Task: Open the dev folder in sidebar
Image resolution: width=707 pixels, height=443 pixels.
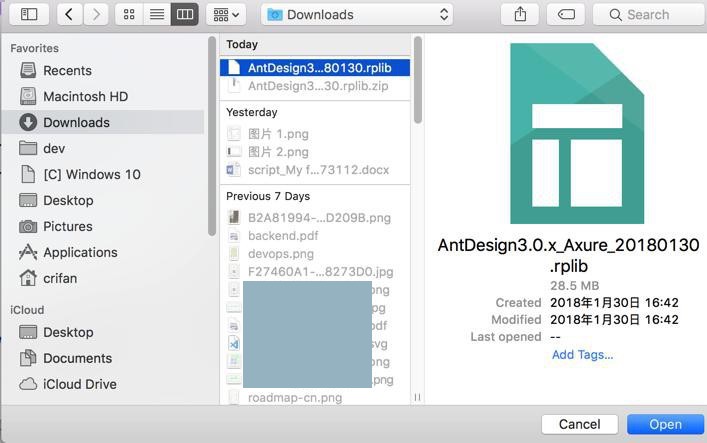Action: point(103,148)
